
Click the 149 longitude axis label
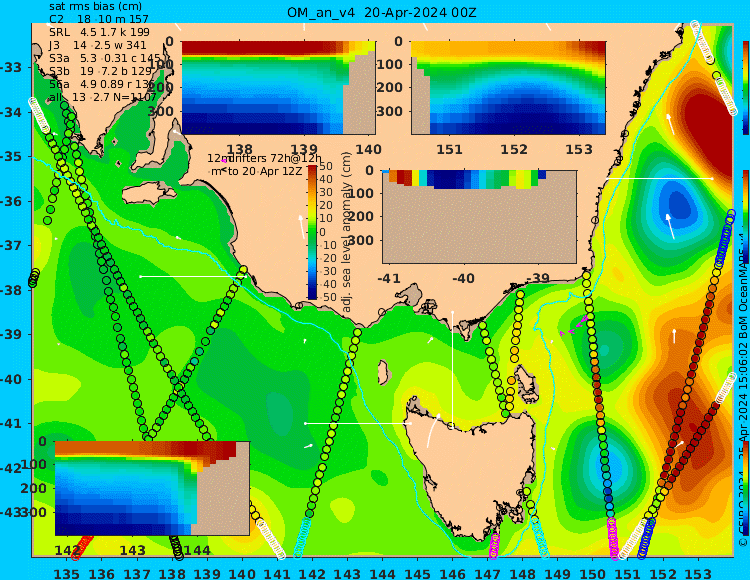[x=558, y=573]
